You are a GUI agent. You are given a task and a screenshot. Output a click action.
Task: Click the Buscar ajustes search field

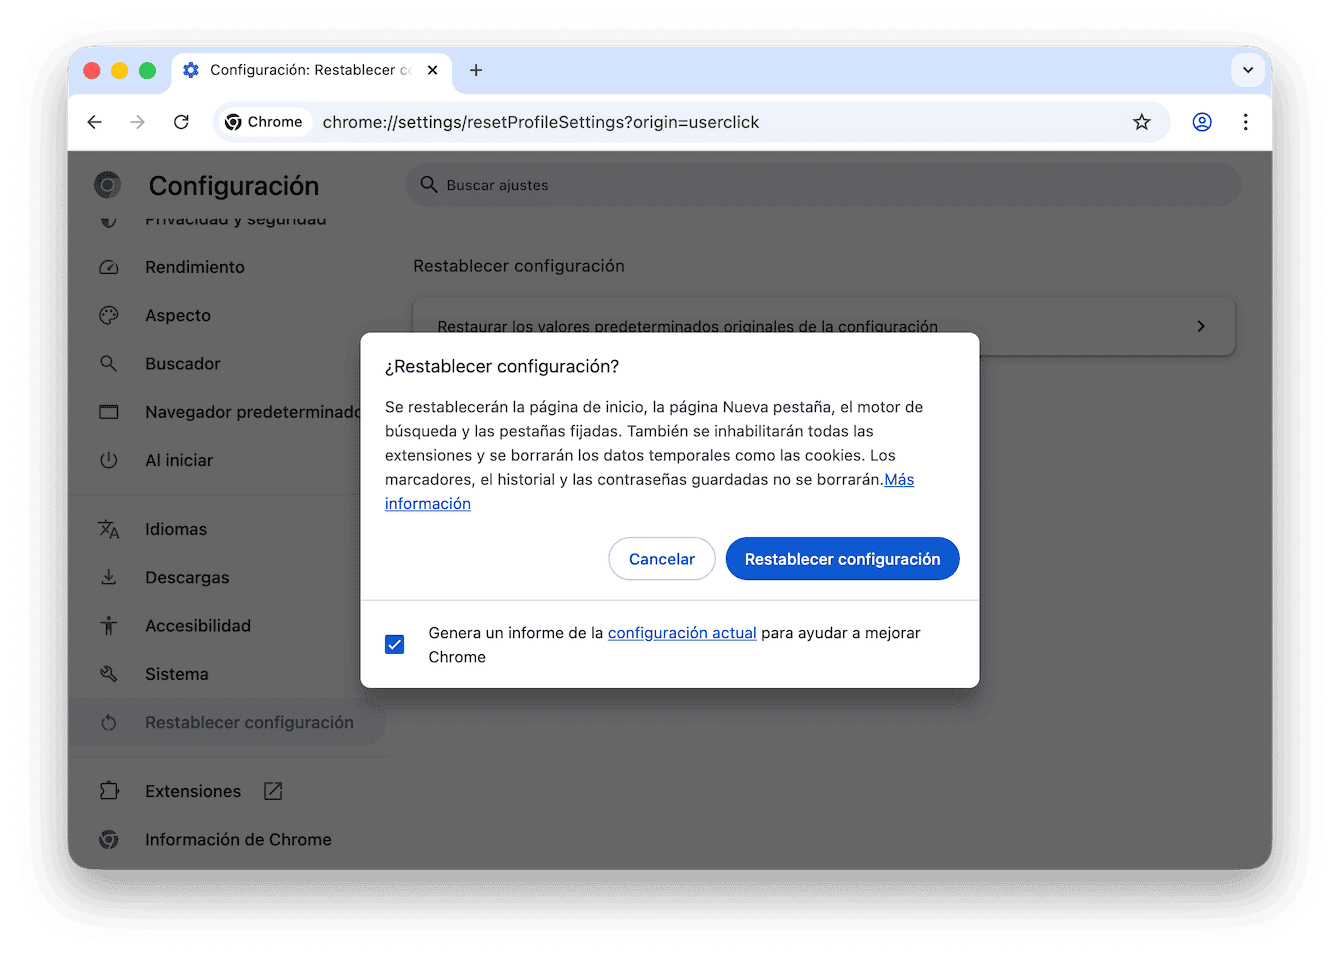click(x=822, y=185)
